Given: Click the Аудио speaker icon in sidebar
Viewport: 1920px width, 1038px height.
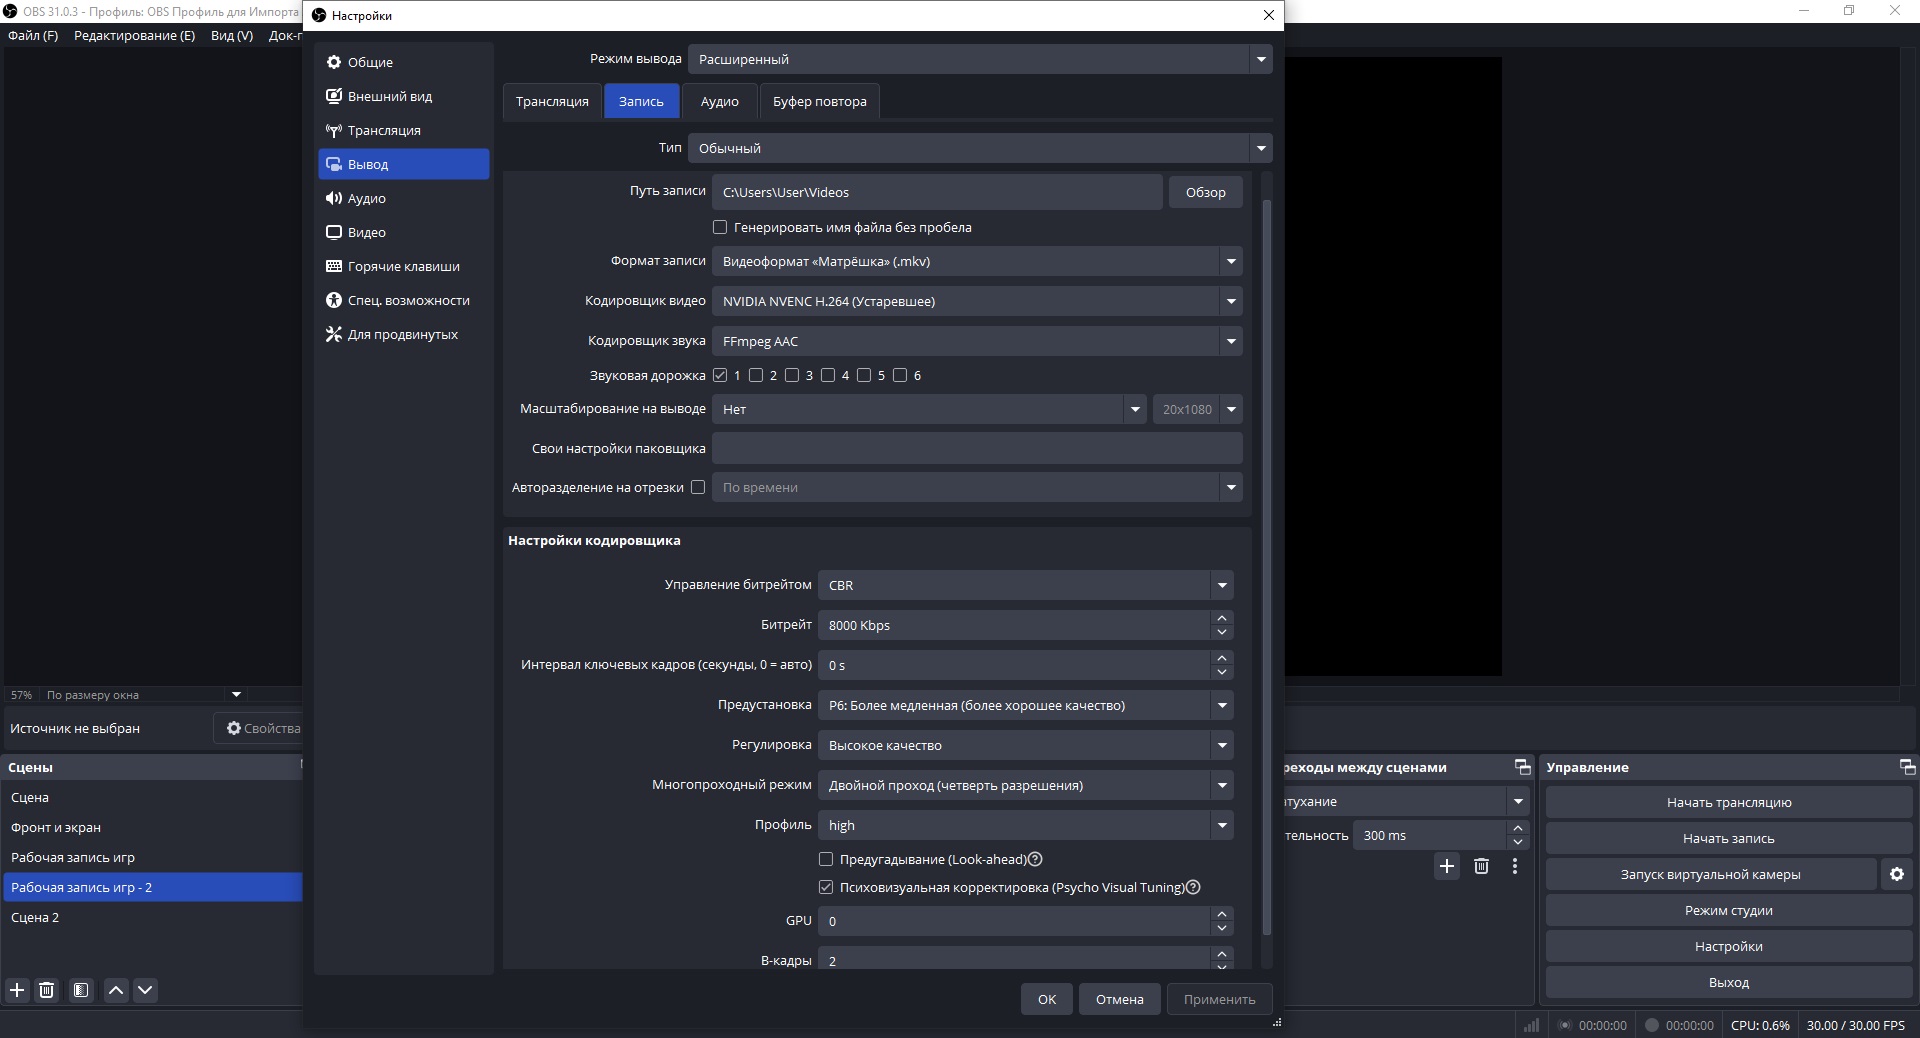Looking at the screenshot, I should coord(334,198).
